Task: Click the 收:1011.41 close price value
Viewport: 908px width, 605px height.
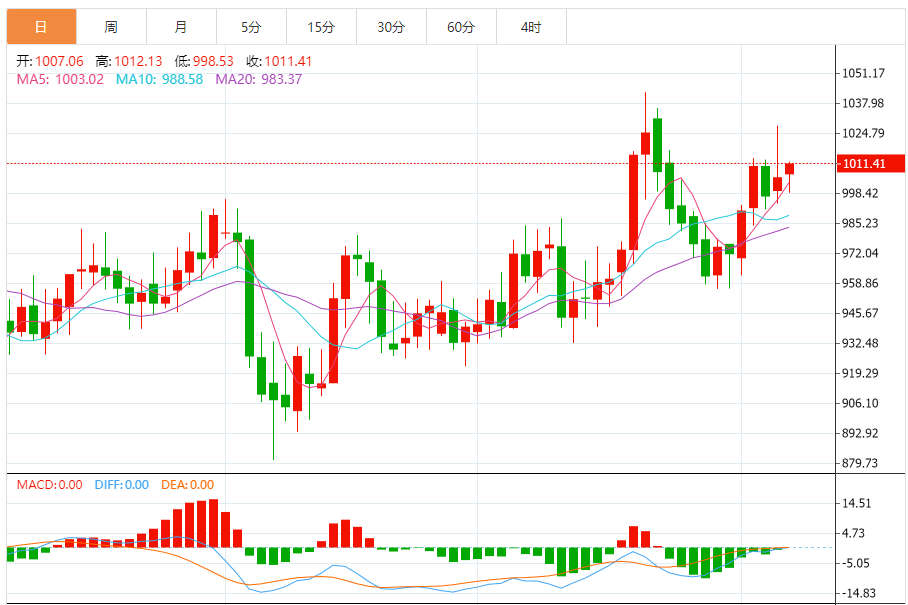Action: [279, 61]
